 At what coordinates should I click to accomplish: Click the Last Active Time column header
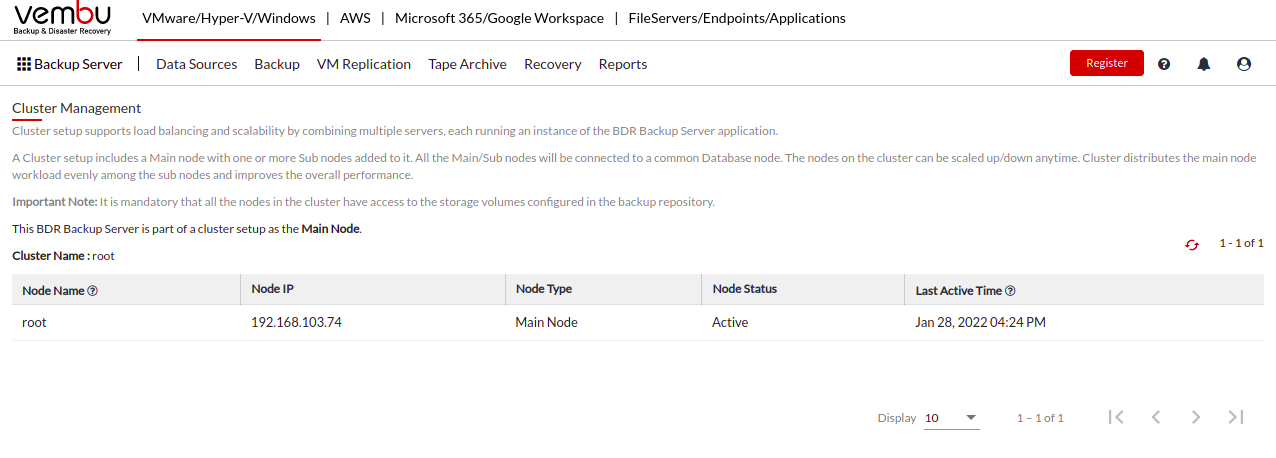(959, 291)
